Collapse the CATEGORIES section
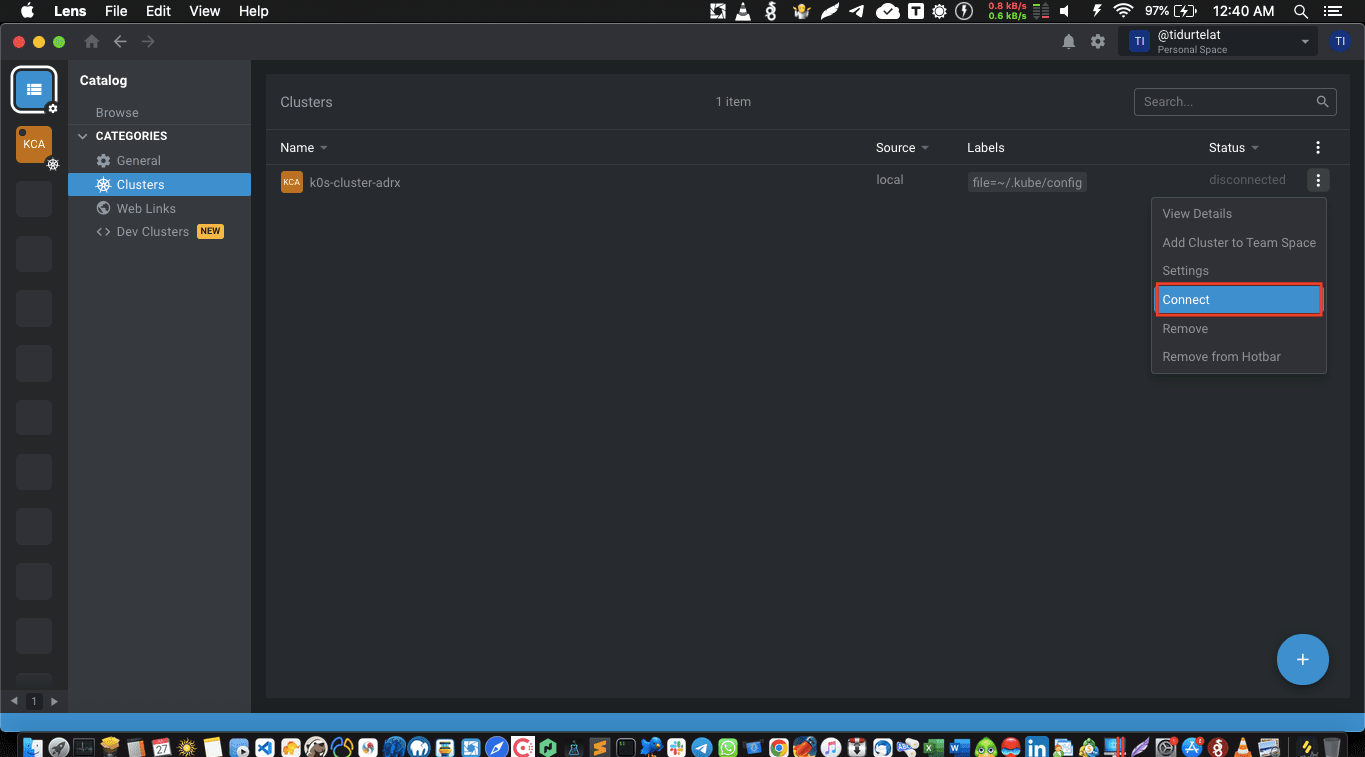This screenshot has width=1365, height=757. click(84, 136)
